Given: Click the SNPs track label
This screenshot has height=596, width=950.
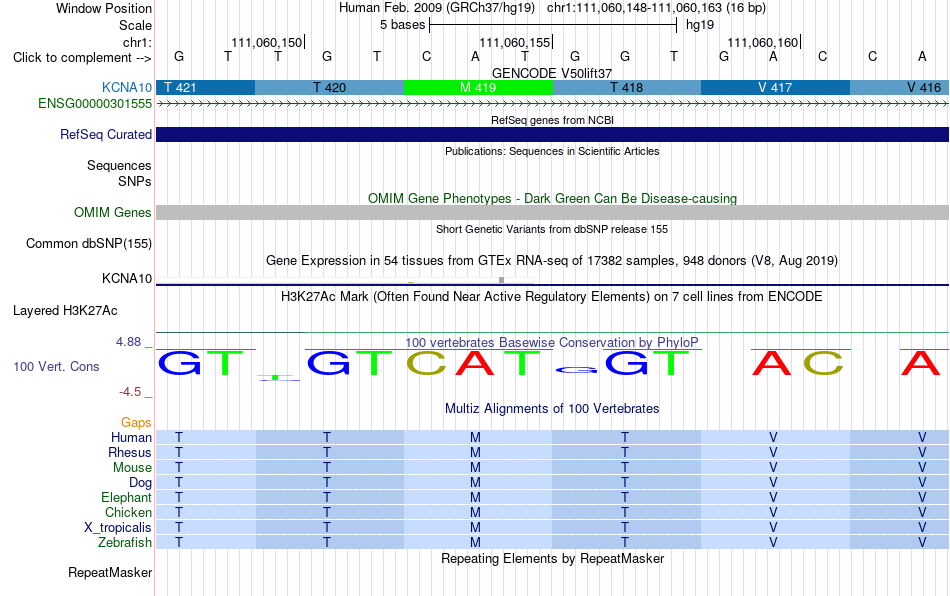Looking at the screenshot, I should pos(135,181).
